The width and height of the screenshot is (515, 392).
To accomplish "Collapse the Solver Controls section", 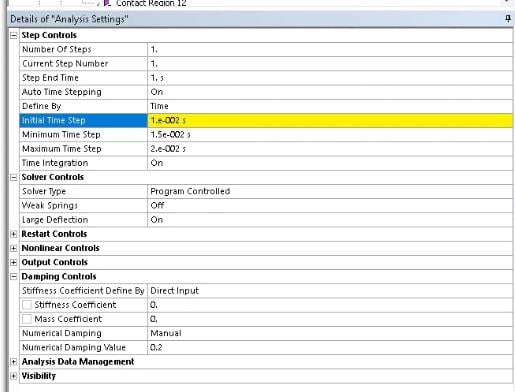I will (x=13, y=177).
